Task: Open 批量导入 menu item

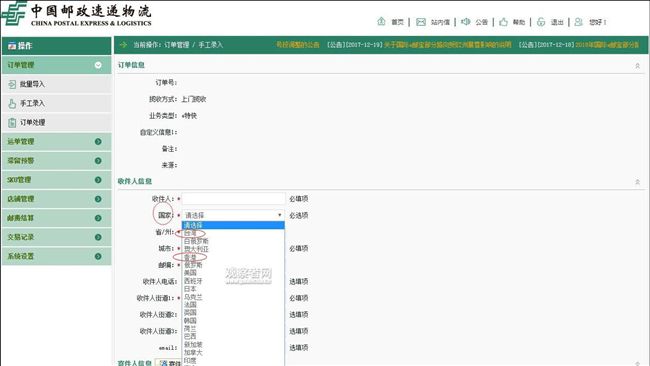Action: (x=57, y=84)
